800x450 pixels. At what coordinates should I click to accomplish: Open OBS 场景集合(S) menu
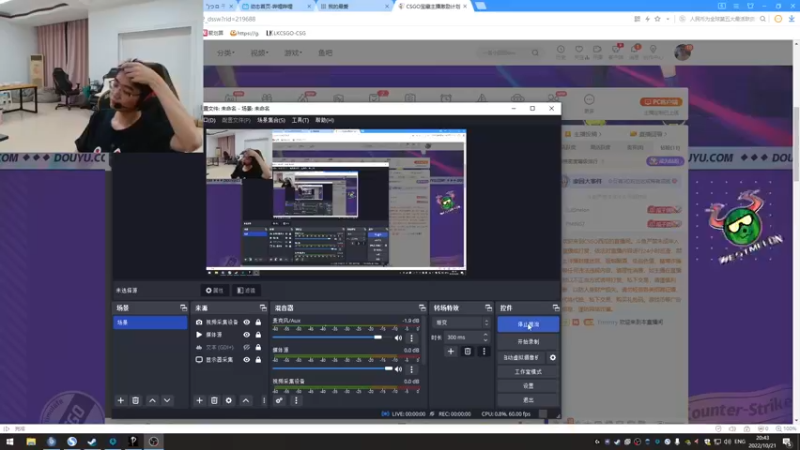click(271, 120)
